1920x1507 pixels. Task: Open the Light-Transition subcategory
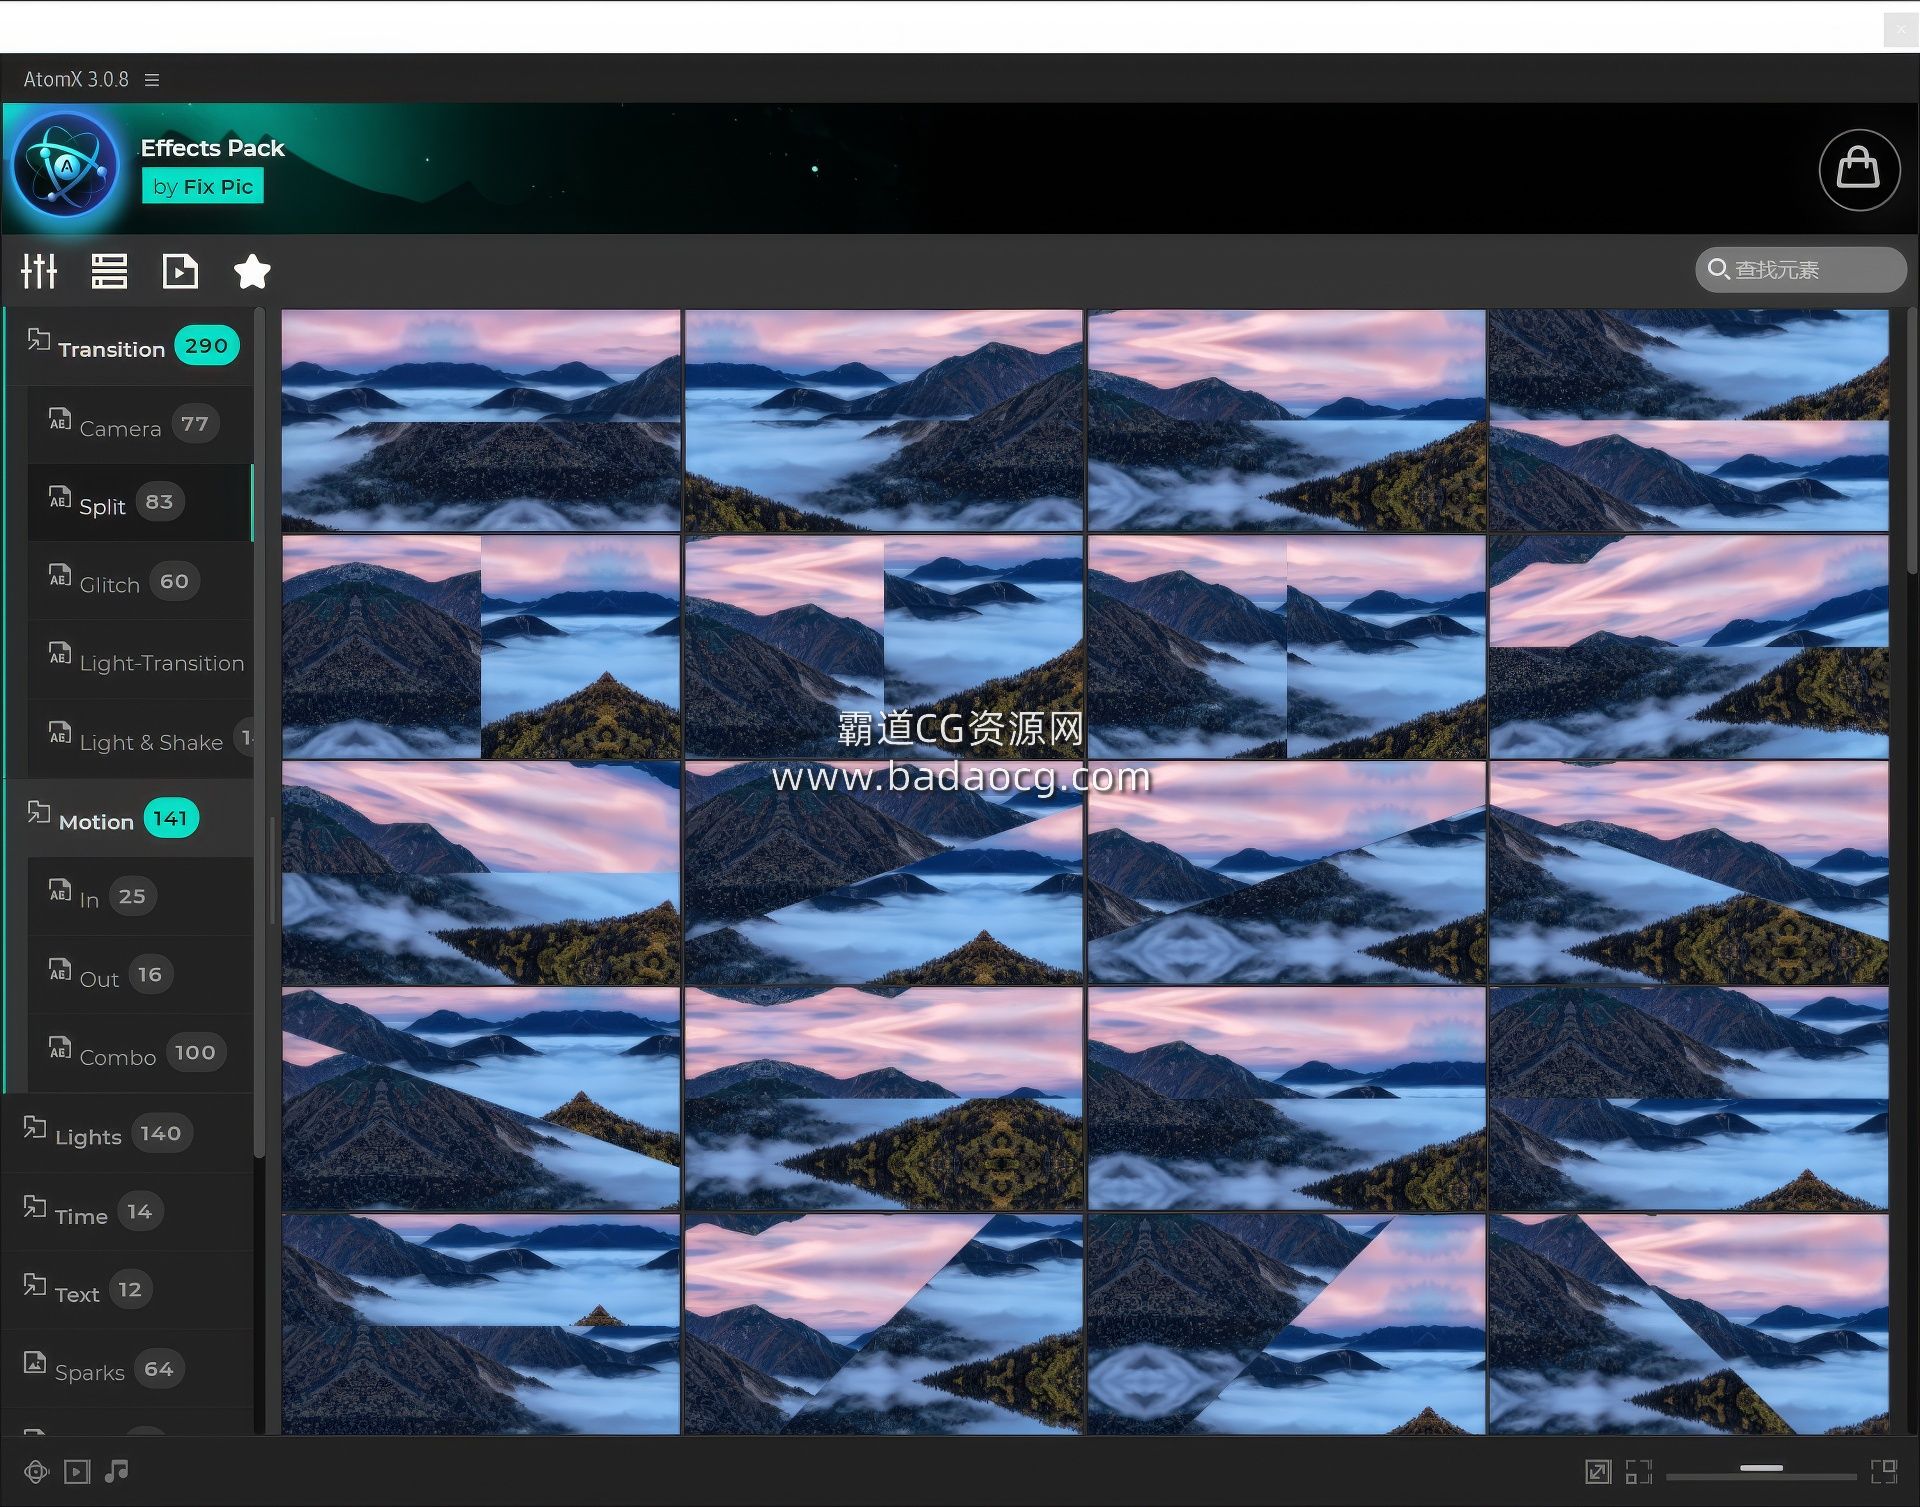click(140, 660)
